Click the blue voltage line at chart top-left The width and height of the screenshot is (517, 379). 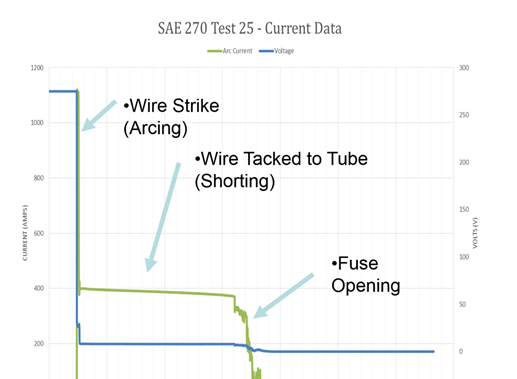click(x=63, y=91)
